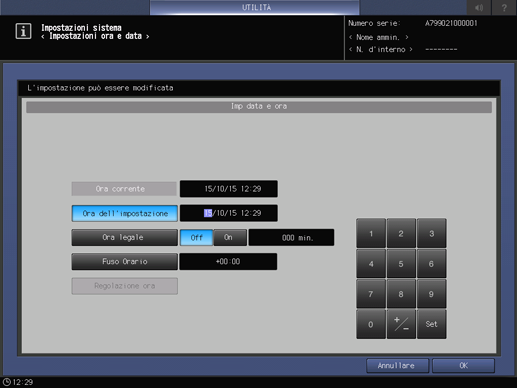
Task: Open the Fuso Orario setting
Action: point(125,262)
